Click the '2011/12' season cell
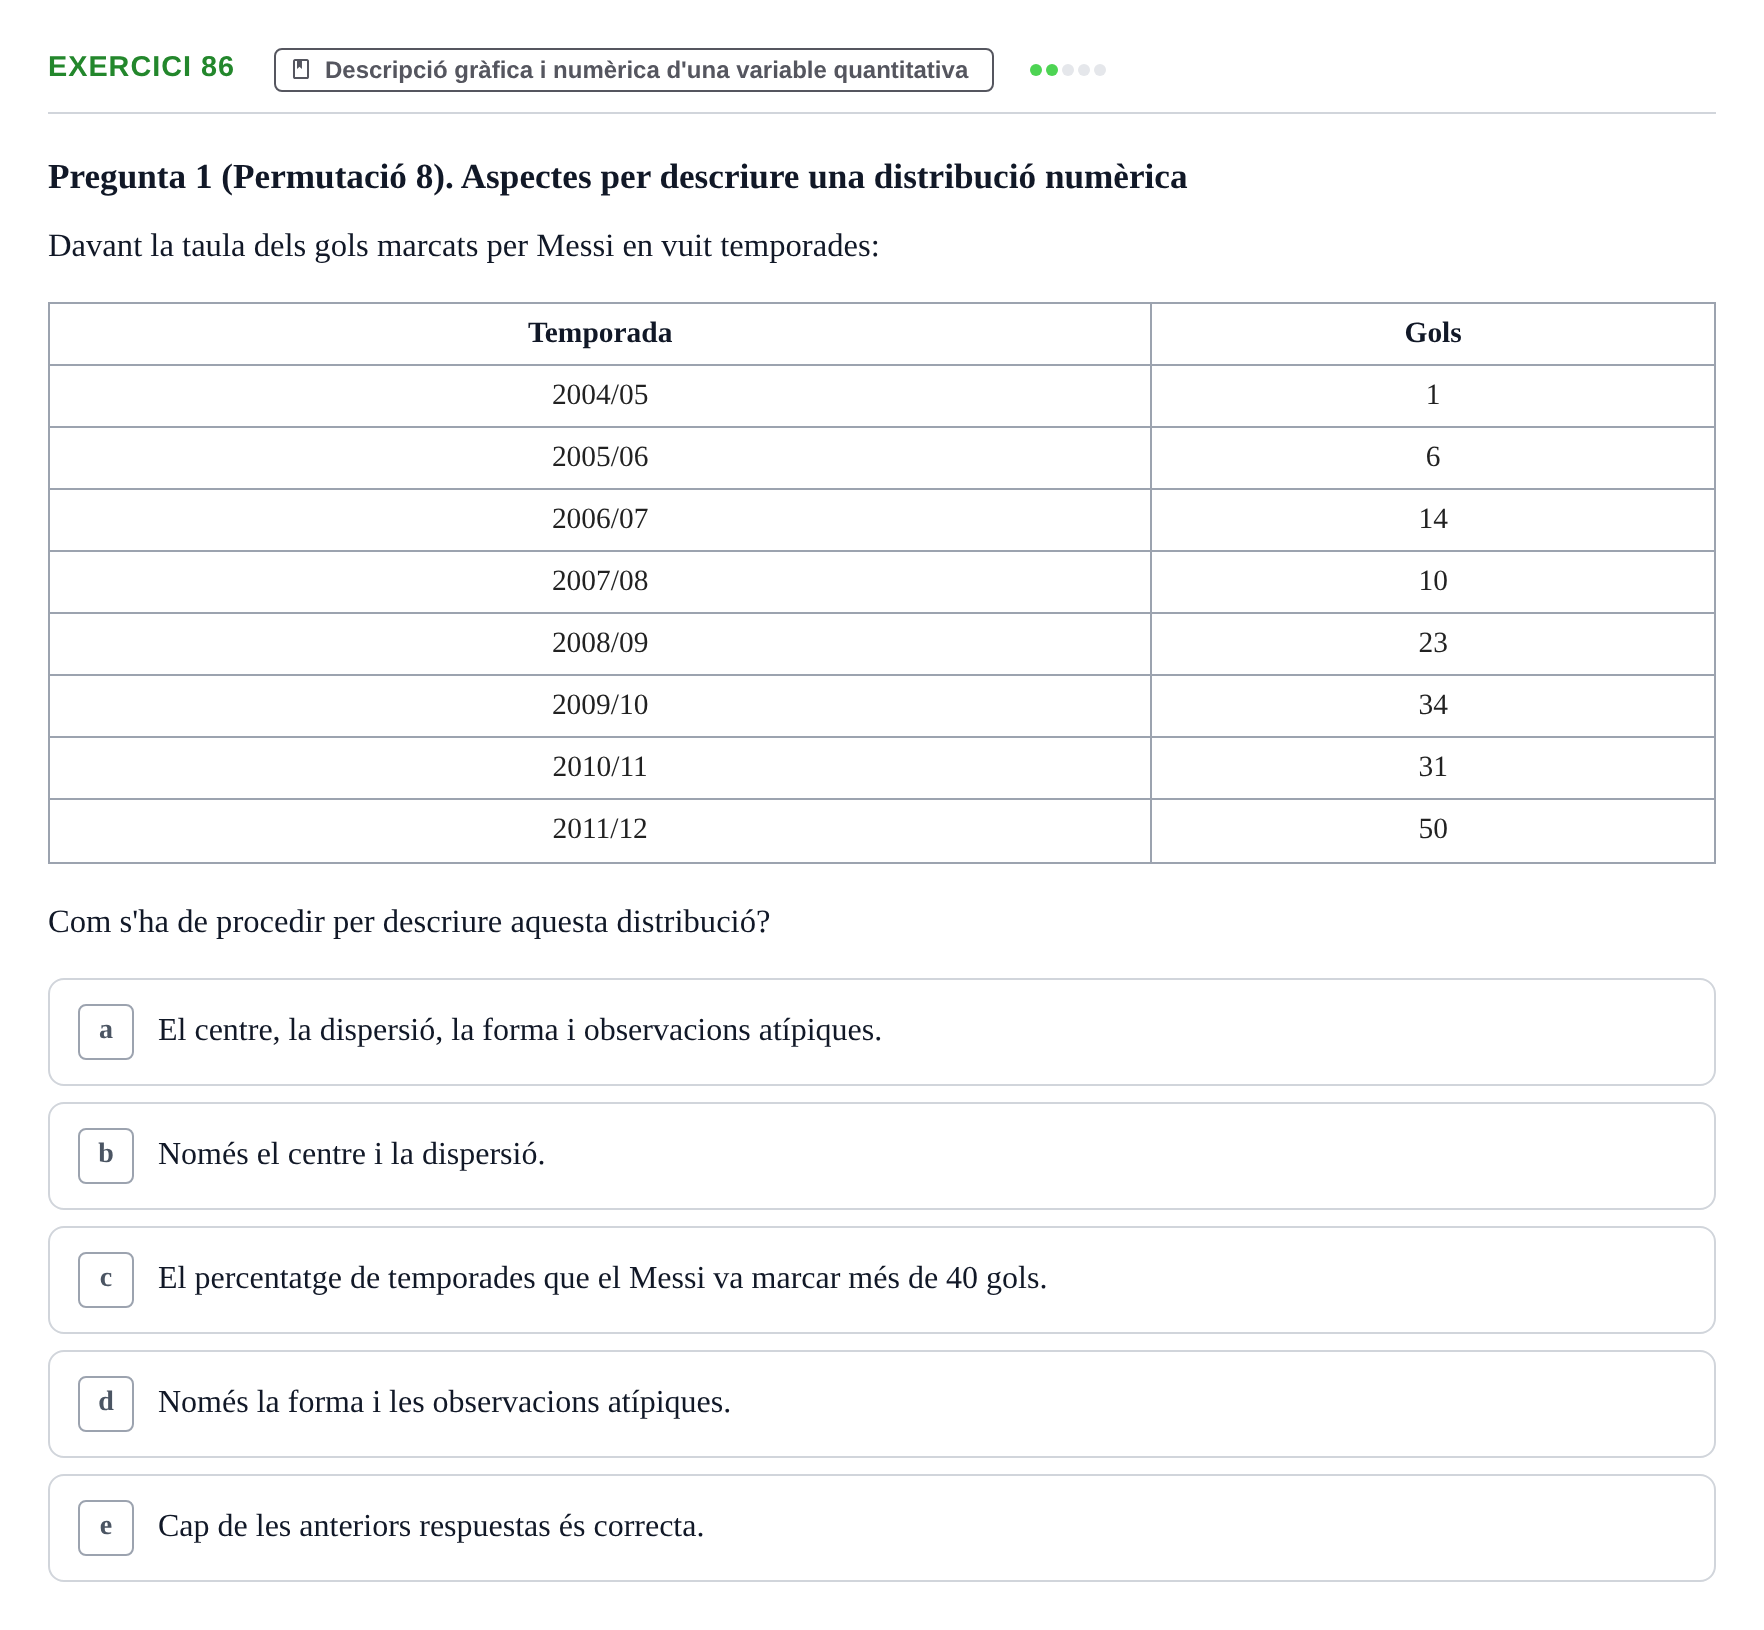Image resolution: width=1764 pixels, height=1630 pixels. [600, 830]
